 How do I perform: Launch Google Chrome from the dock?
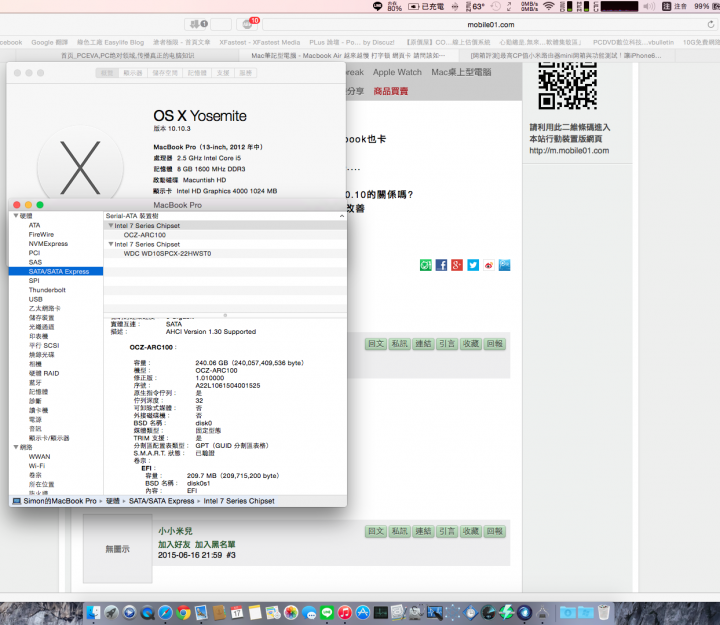183,612
